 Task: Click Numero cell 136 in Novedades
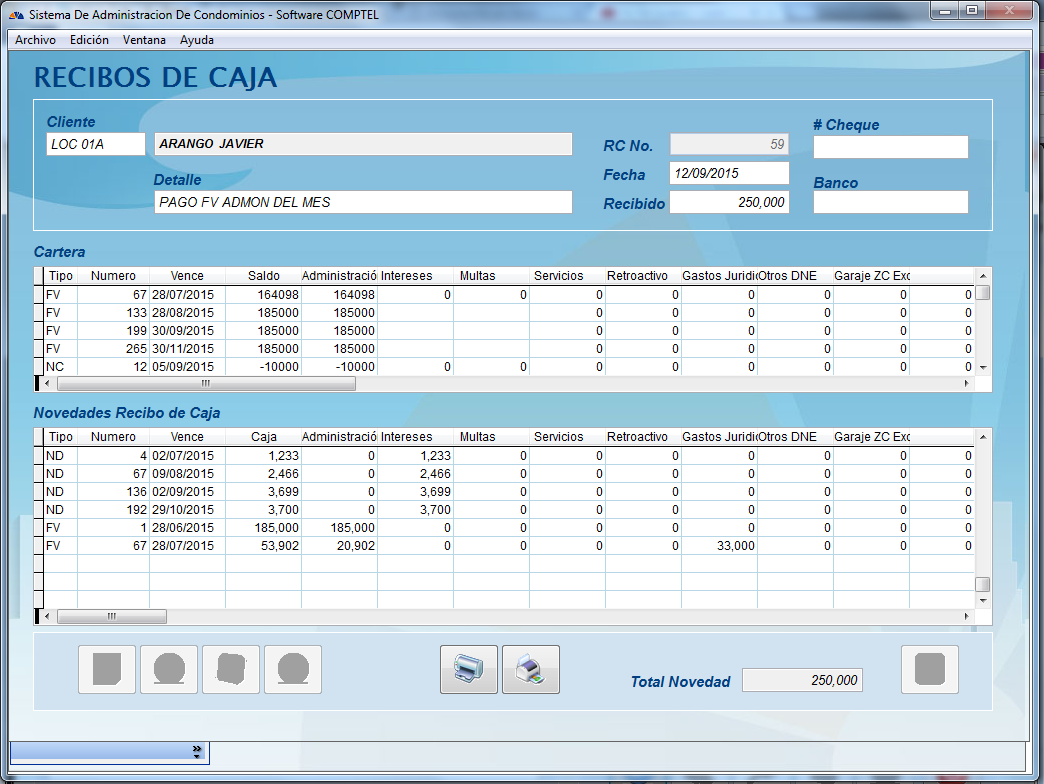(x=114, y=492)
